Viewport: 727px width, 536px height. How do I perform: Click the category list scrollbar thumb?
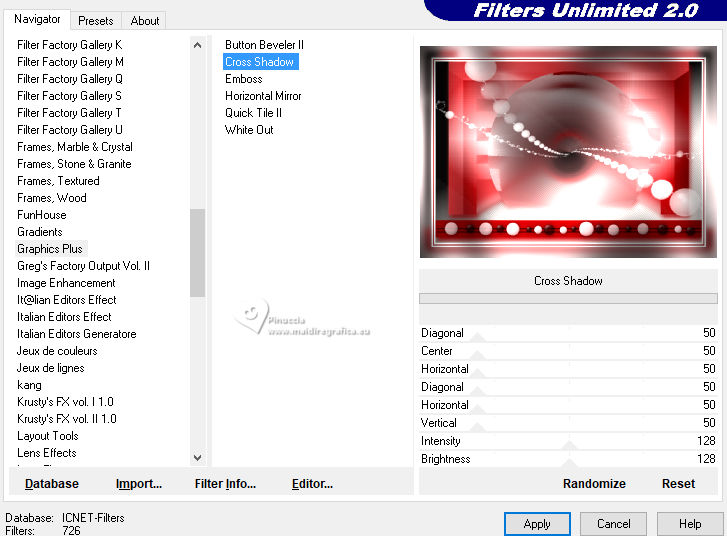(198, 253)
